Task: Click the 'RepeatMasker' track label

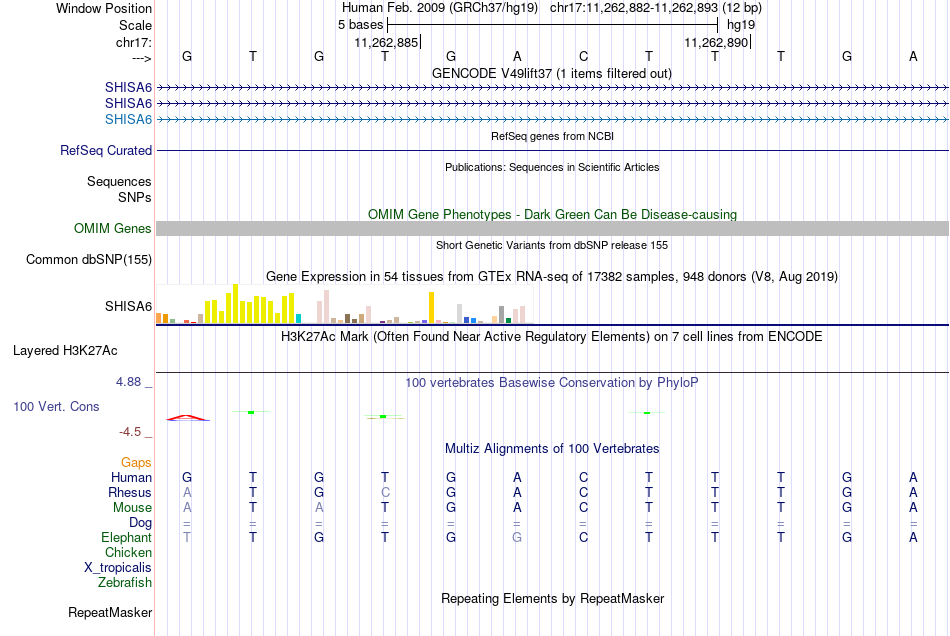Action: pyautogui.click(x=110, y=613)
